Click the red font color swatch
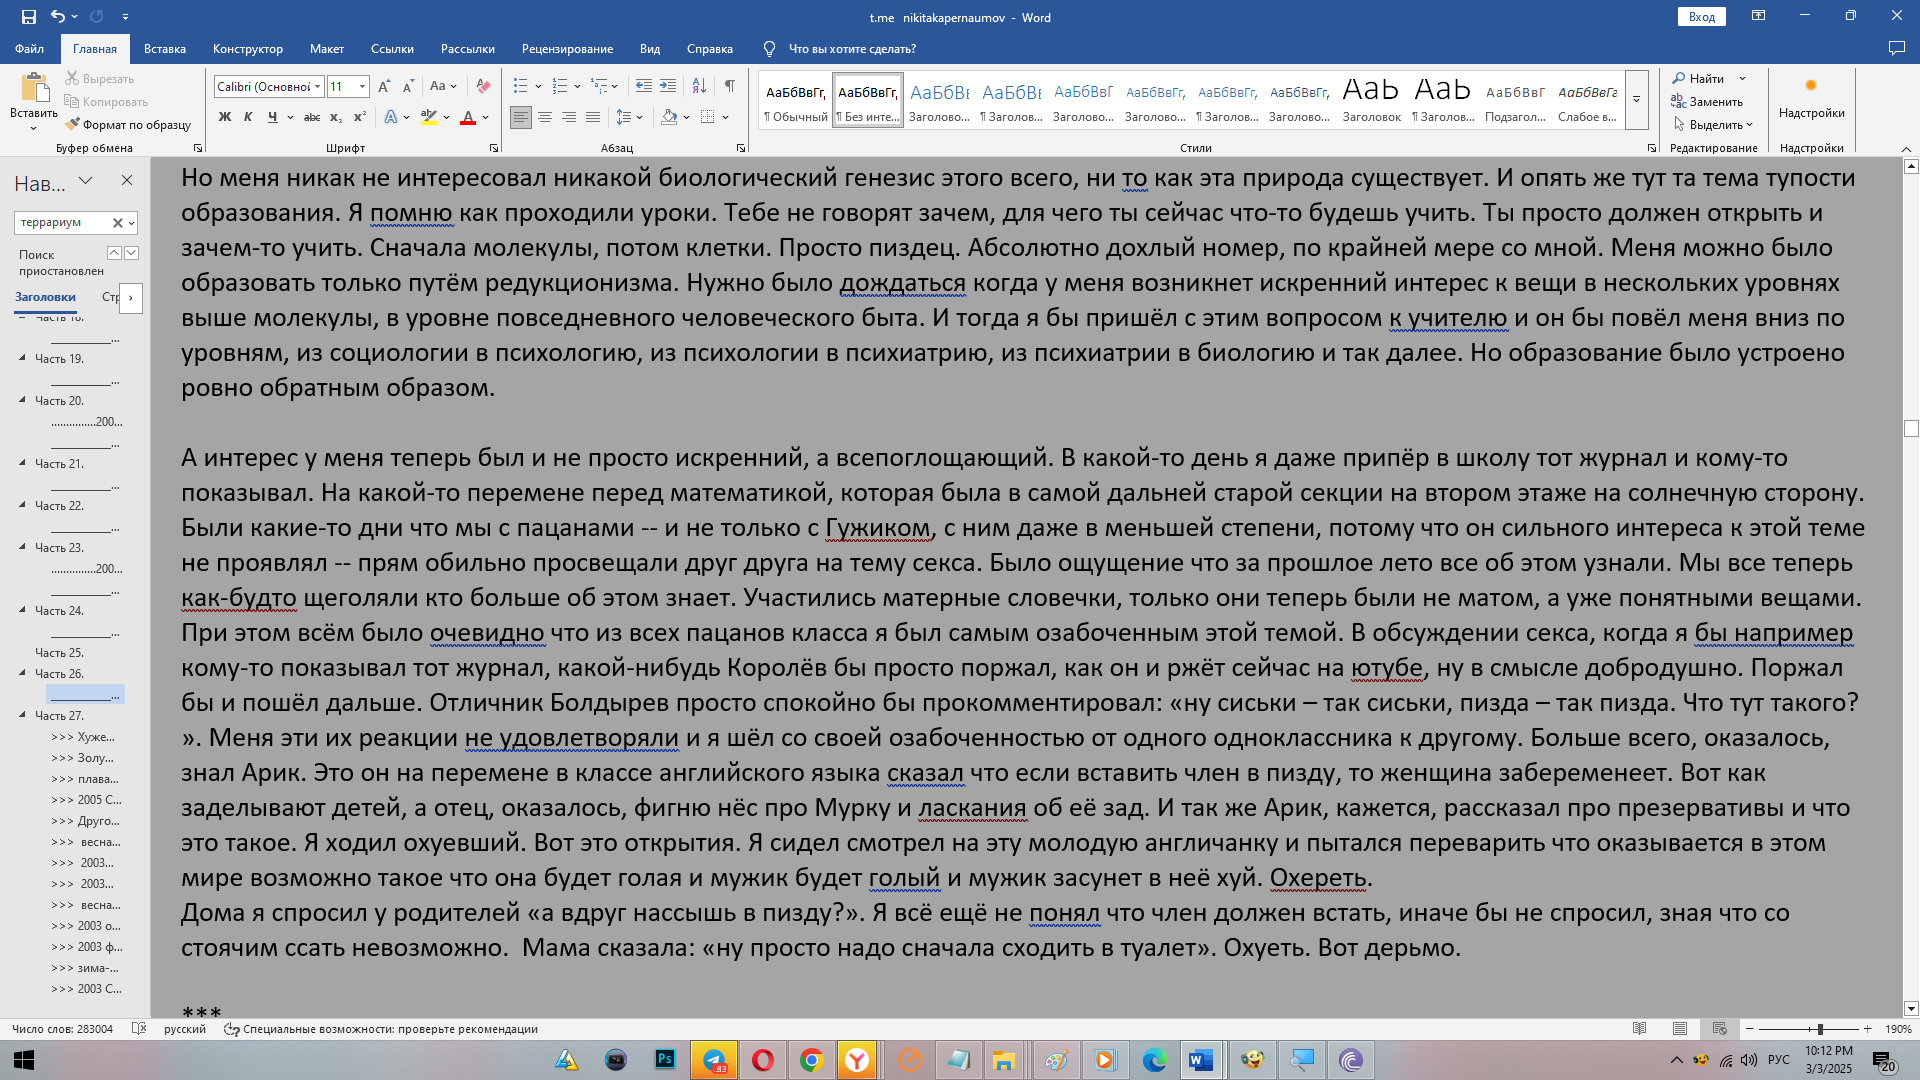1920x1080 pixels. (467, 118)
